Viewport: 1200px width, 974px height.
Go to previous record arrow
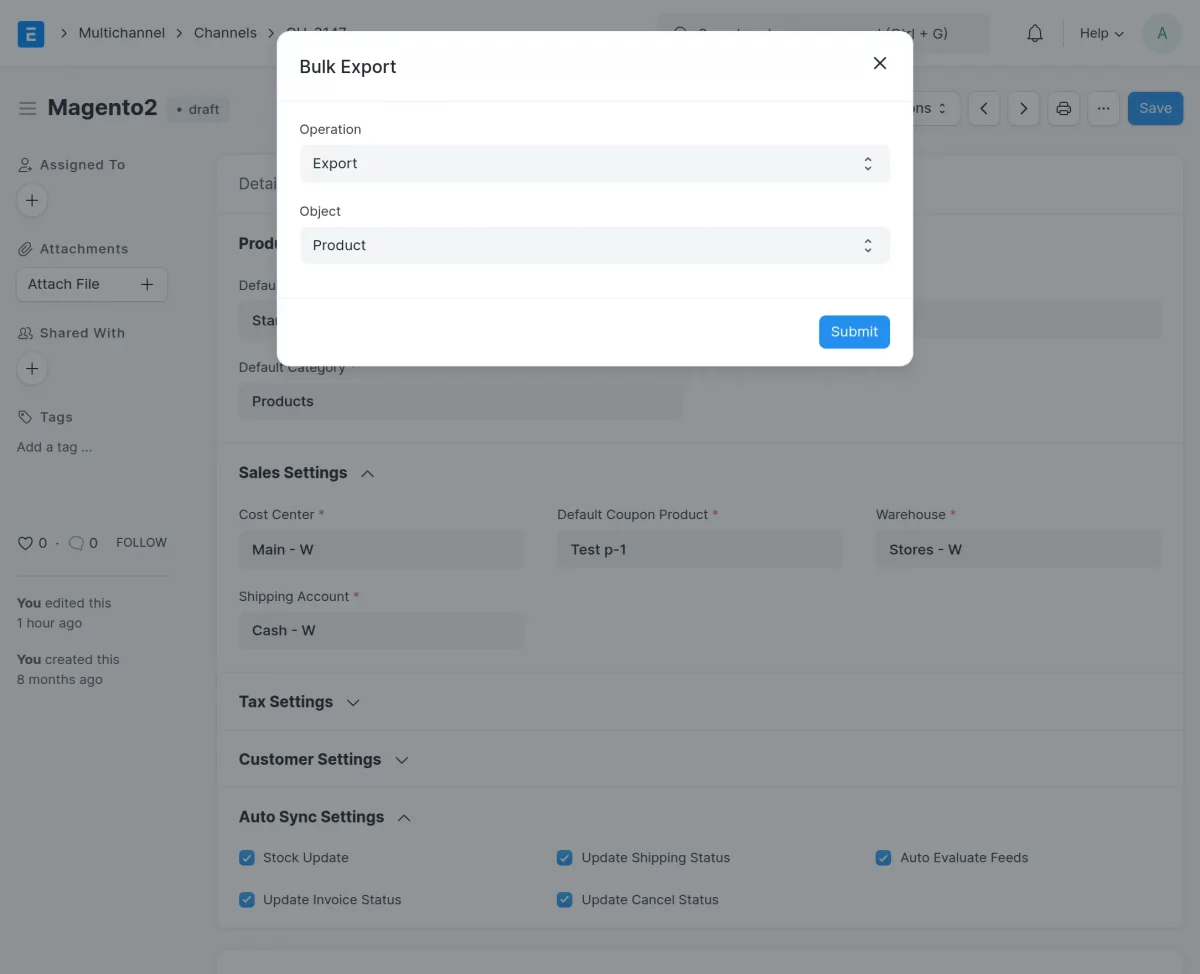[984, 108]
